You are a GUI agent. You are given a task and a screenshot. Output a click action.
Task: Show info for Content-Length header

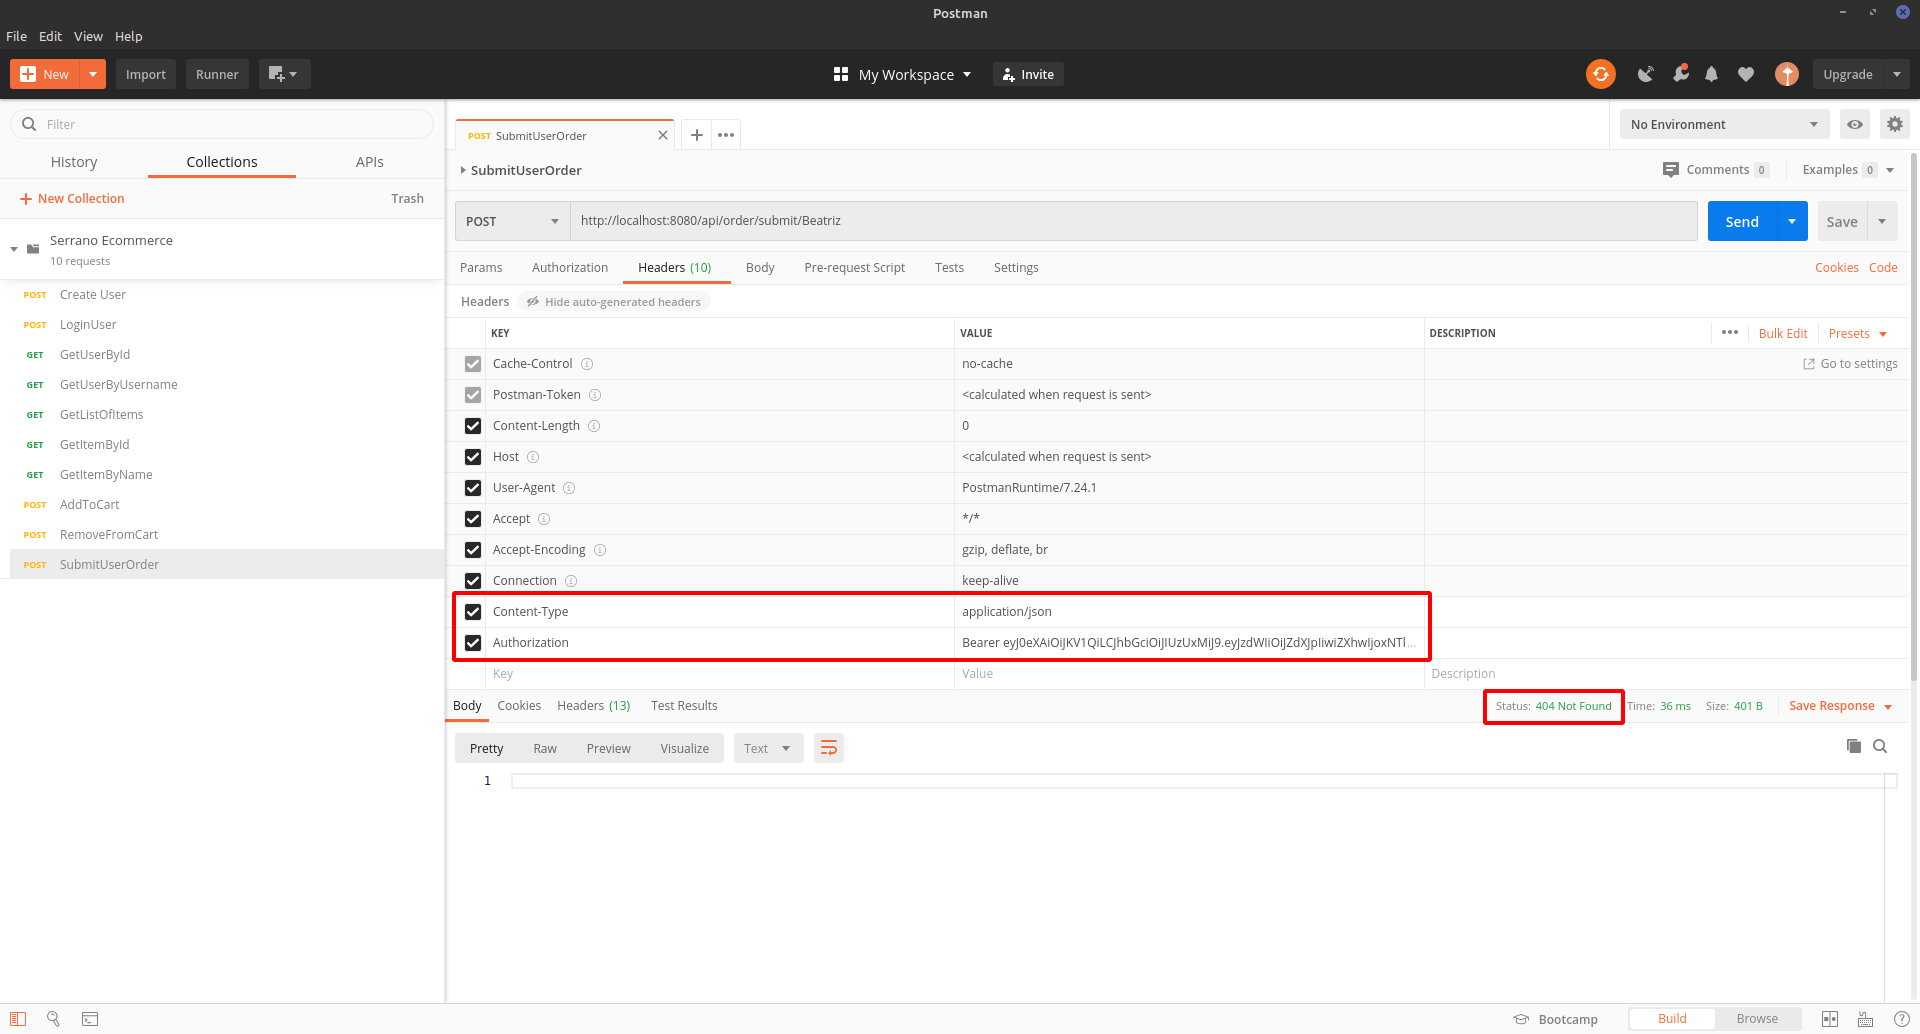point(594,426)
